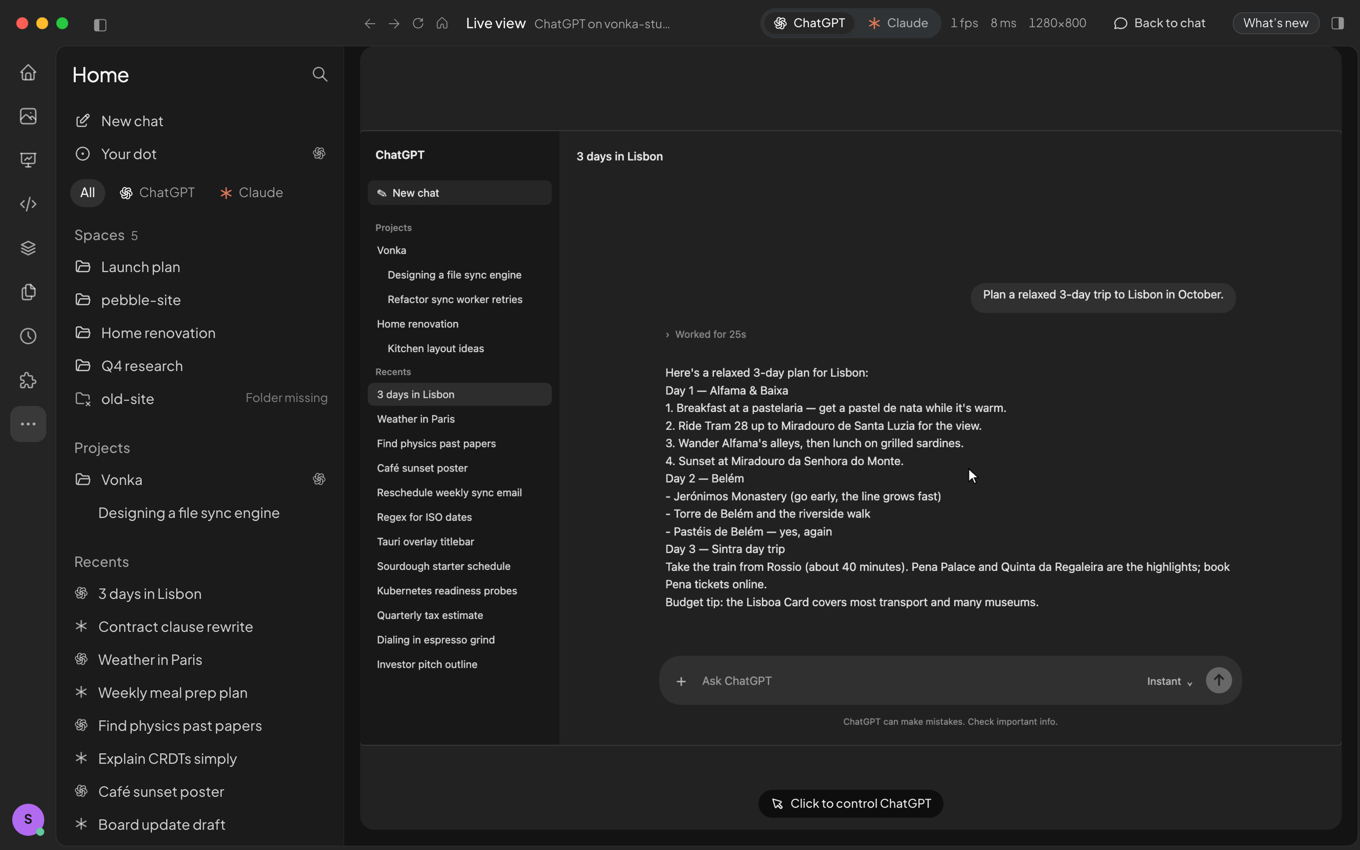The width and height of the screenshot is (1360, 850).
Task: Expand the Worked for 25s details
Action: (x=706, y=334)
